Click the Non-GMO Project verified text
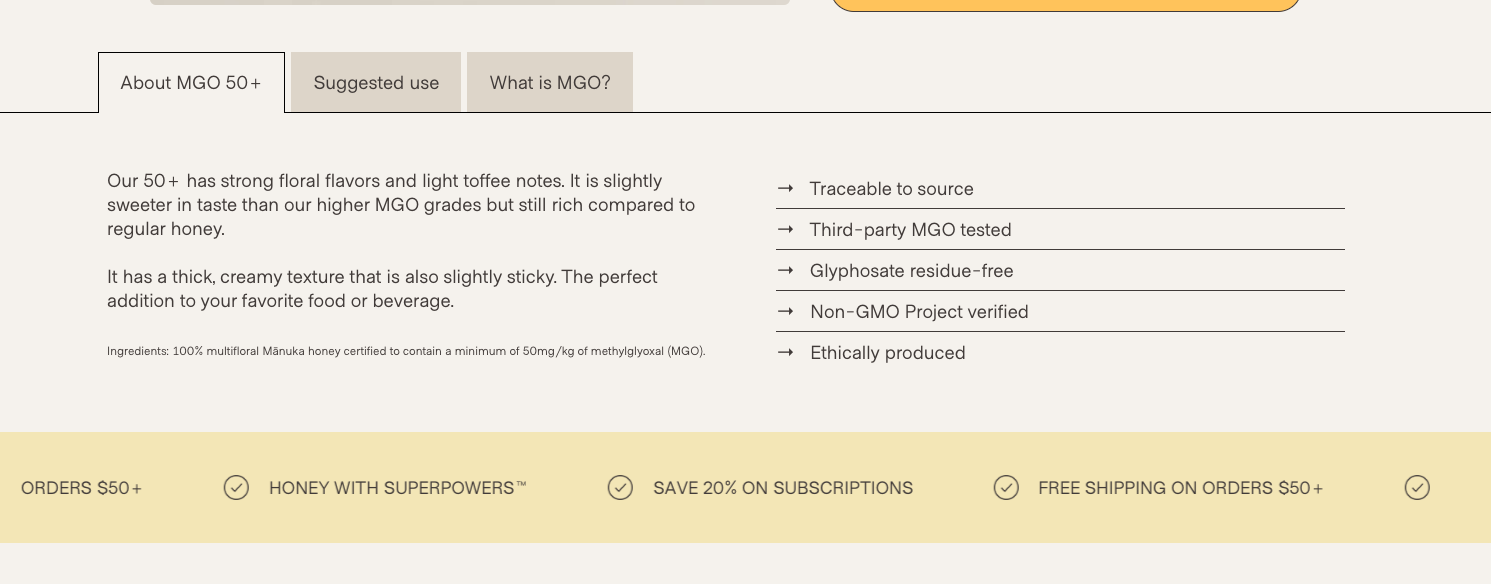This screenshot has width=1491, height=584. pos(919,311)
